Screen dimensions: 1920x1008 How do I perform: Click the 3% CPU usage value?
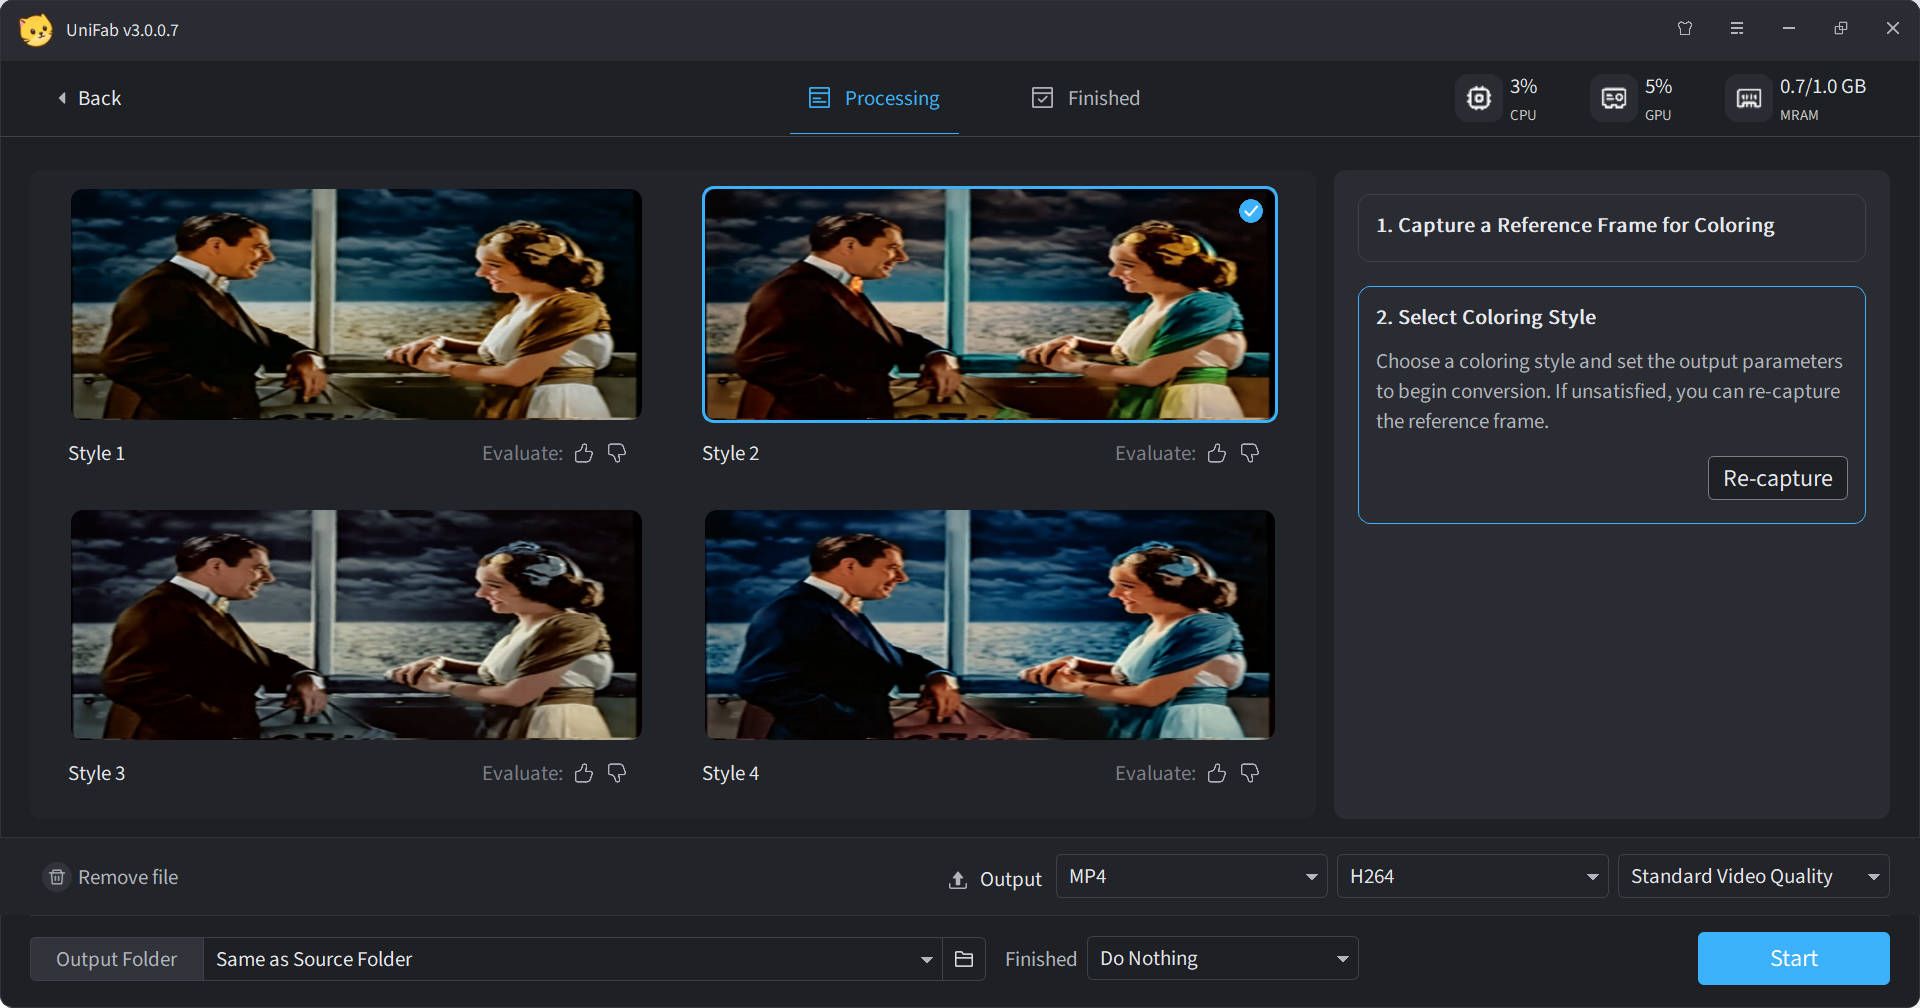(x=1523, y=86)
